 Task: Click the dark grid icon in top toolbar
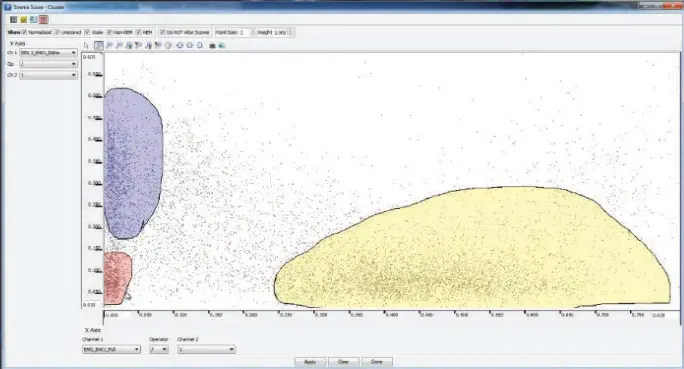(x=14, y=20)
